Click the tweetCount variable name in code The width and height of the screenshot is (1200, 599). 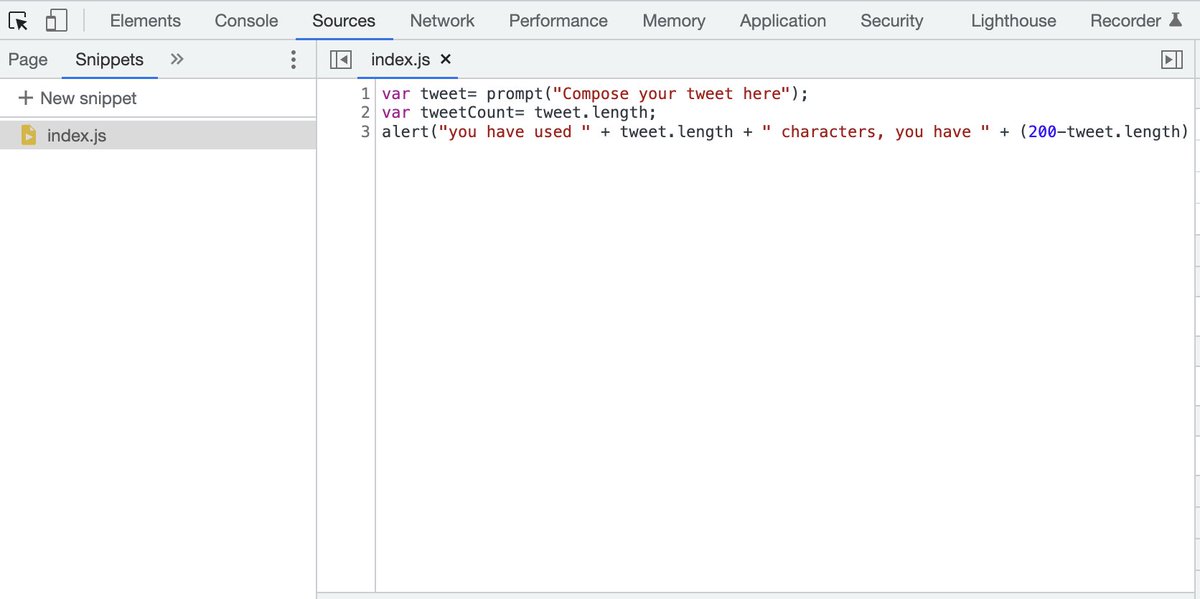(468, 112)
